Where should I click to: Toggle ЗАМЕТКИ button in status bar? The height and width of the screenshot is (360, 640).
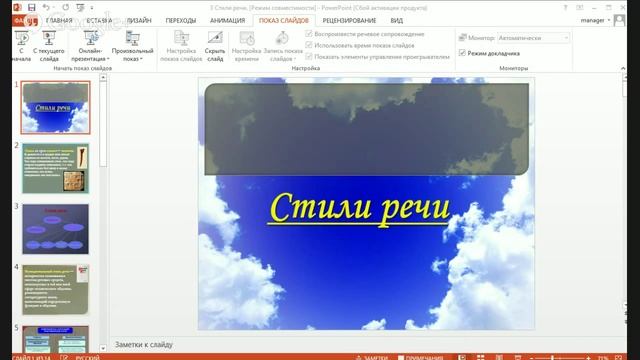[371, 358]
